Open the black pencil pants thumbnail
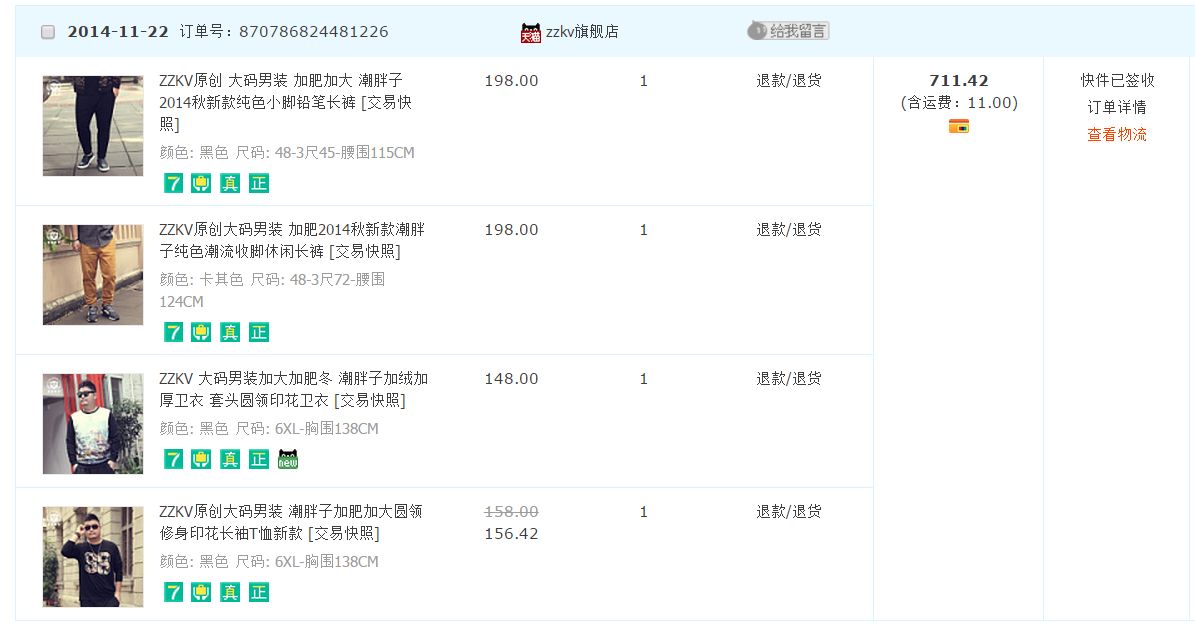This screenshot has height=631, width=1195. [93, 126]
